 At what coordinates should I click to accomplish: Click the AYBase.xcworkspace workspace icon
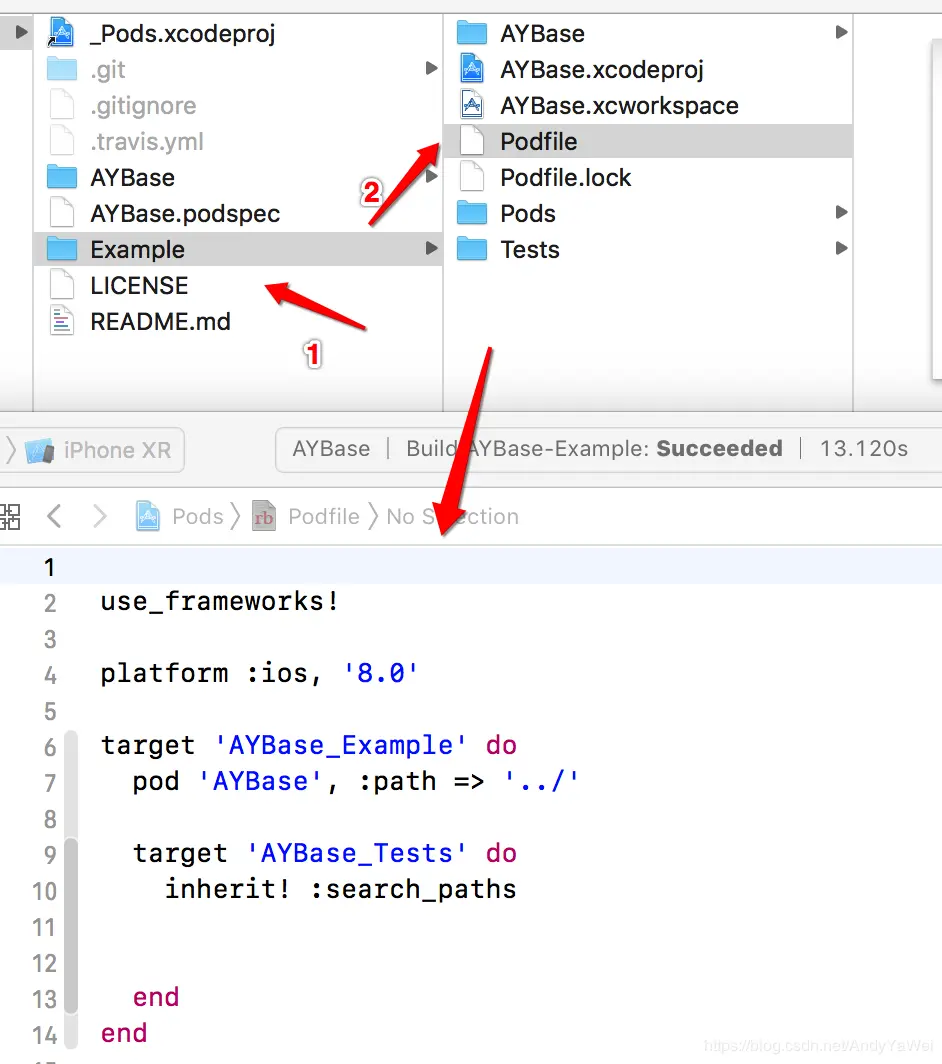pos(472,105)
